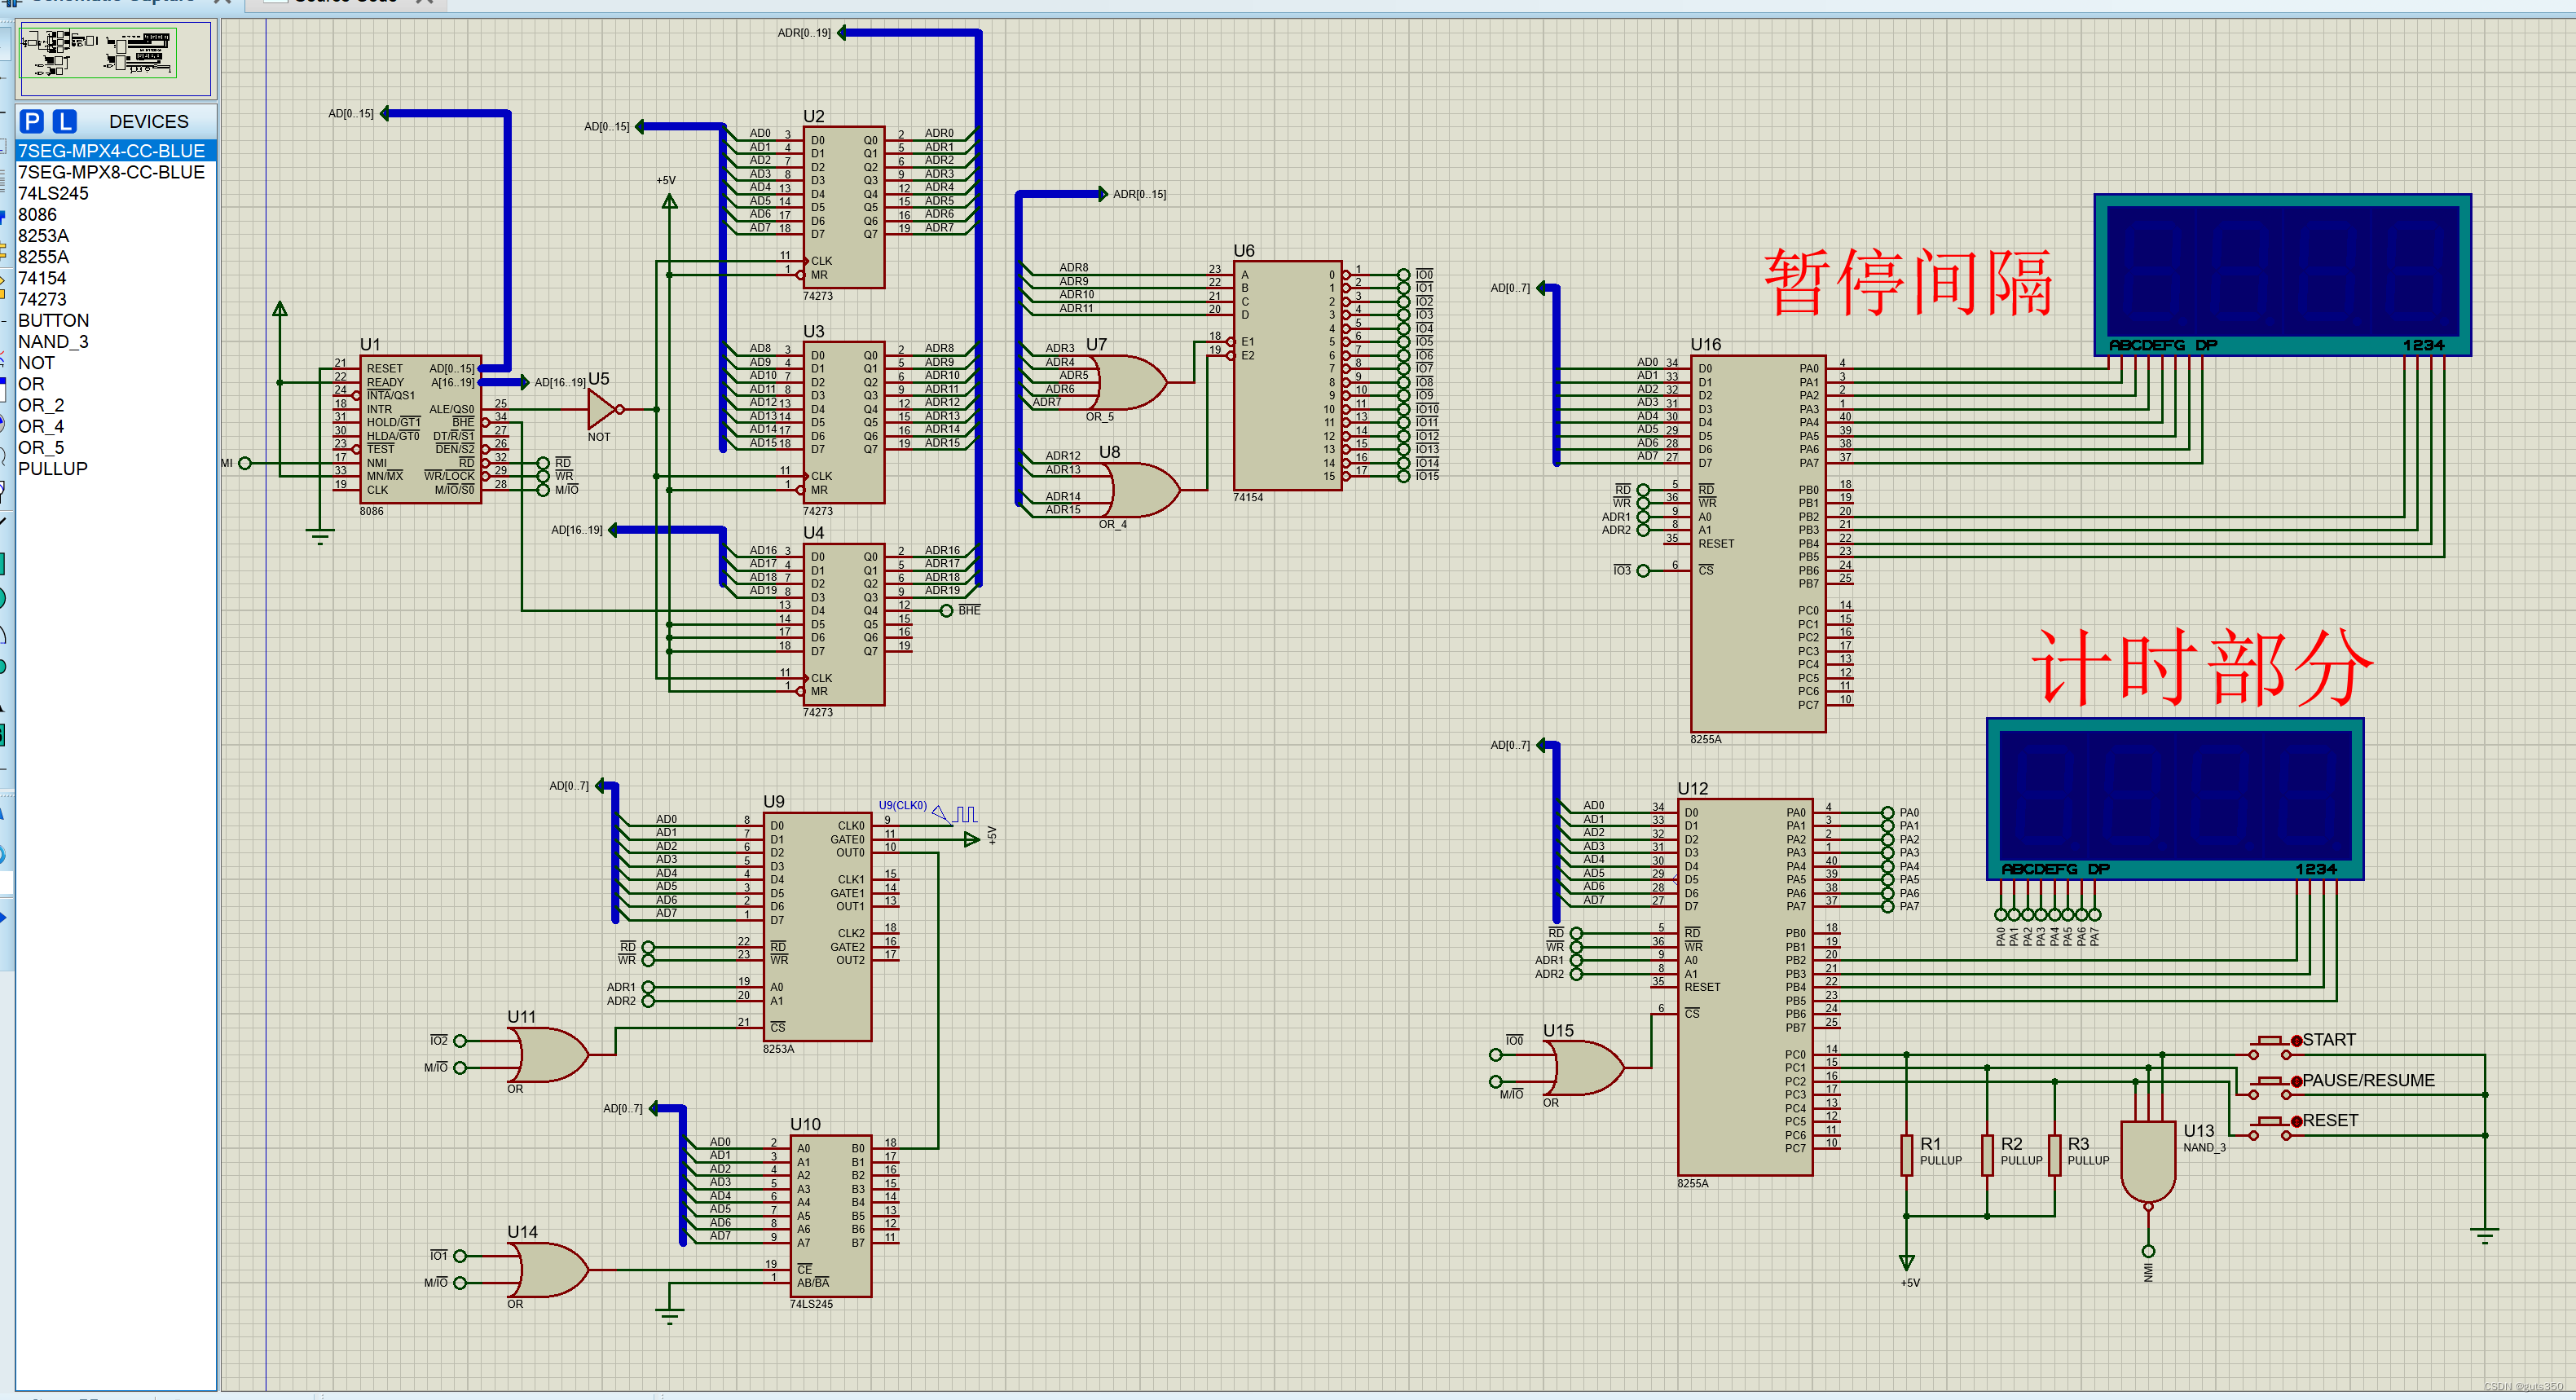Select the R3 pull-up resistor
Viewport: 2576px width, 1400px height.
(2055, 1155)
